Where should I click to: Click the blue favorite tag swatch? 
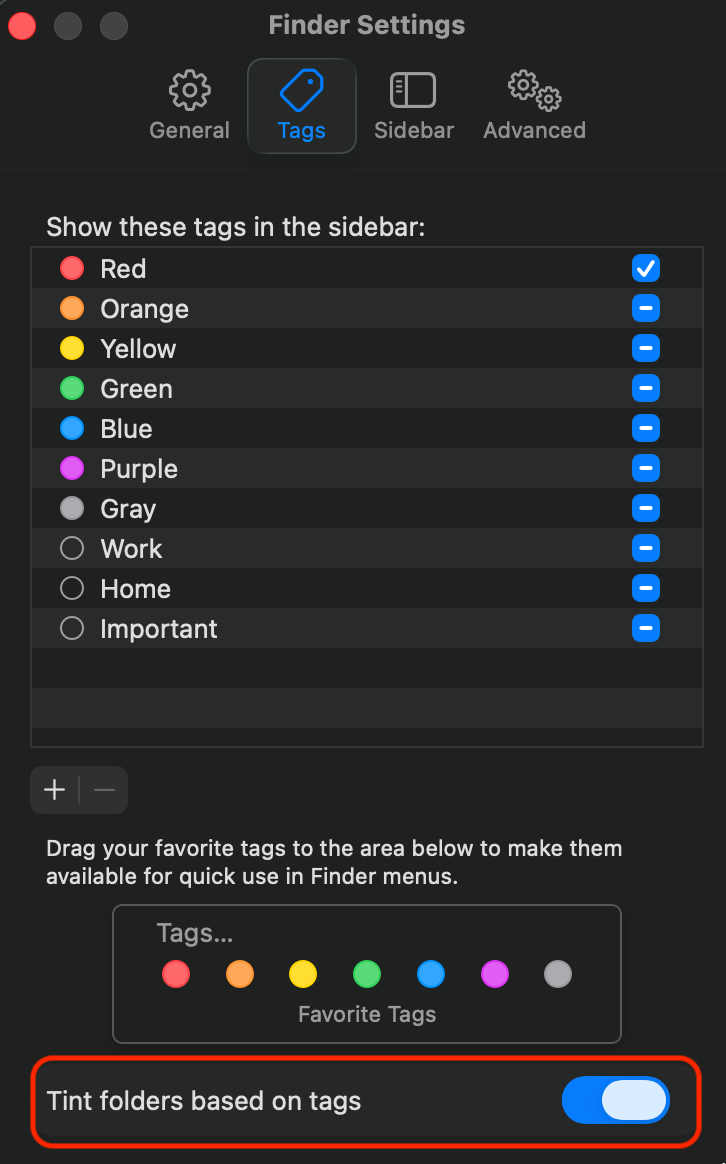click(x=431, y=974)
